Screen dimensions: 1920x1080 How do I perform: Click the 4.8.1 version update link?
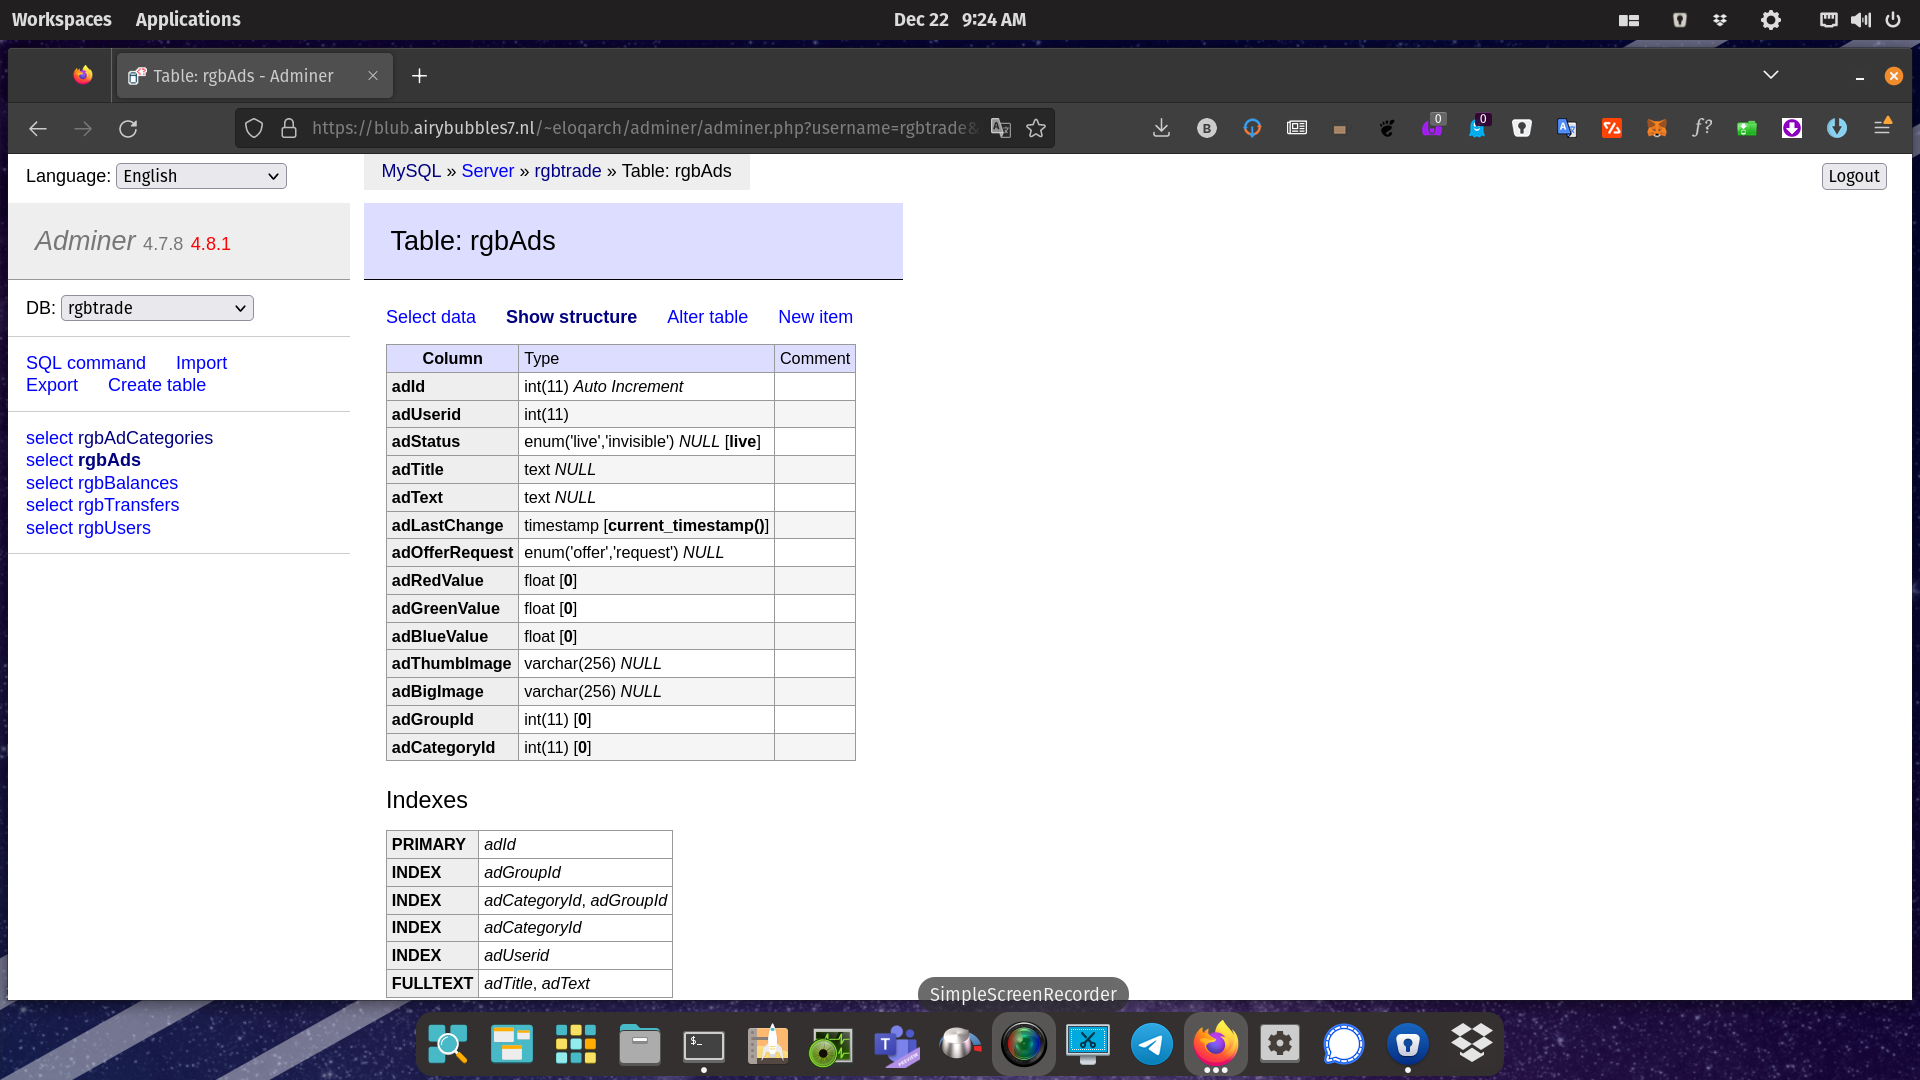(x=211, y=244)
